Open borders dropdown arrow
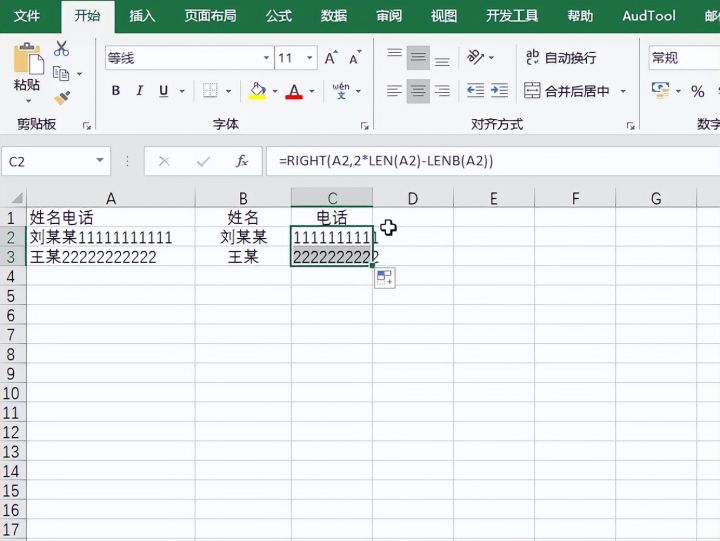This screenshot has height=541, width=720. 228,91
